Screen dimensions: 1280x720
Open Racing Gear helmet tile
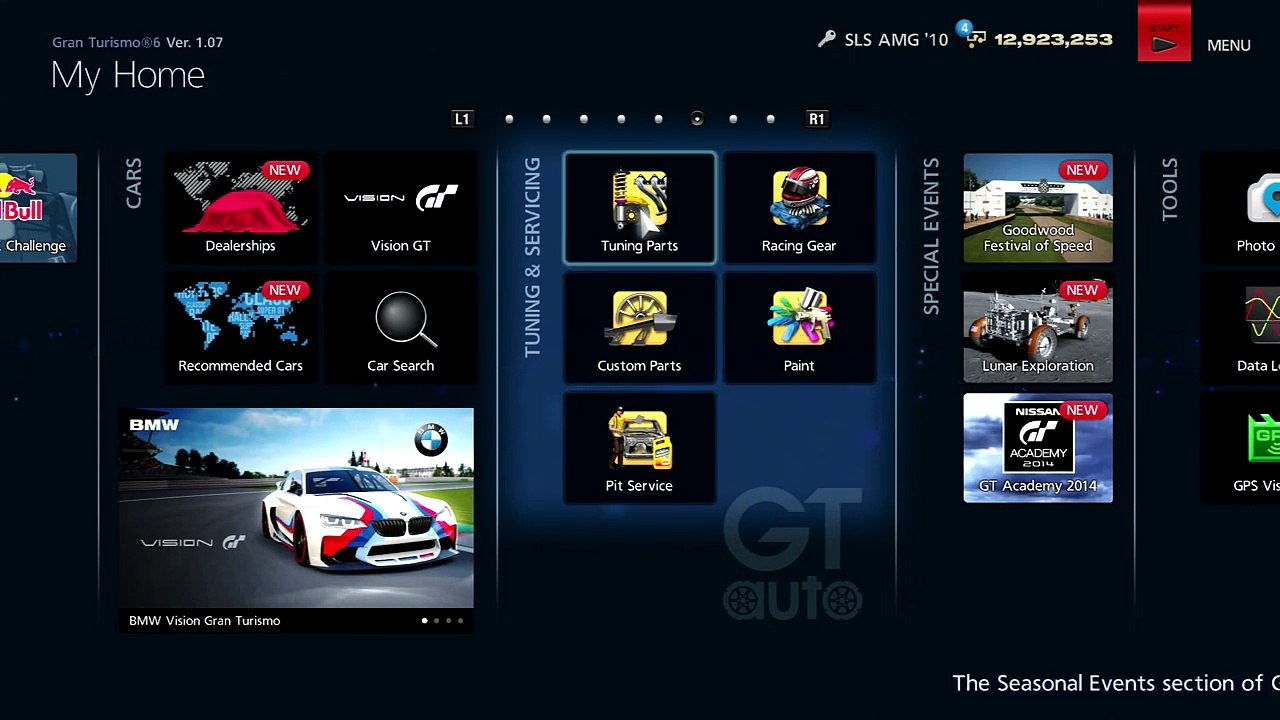tap(799, 208)
